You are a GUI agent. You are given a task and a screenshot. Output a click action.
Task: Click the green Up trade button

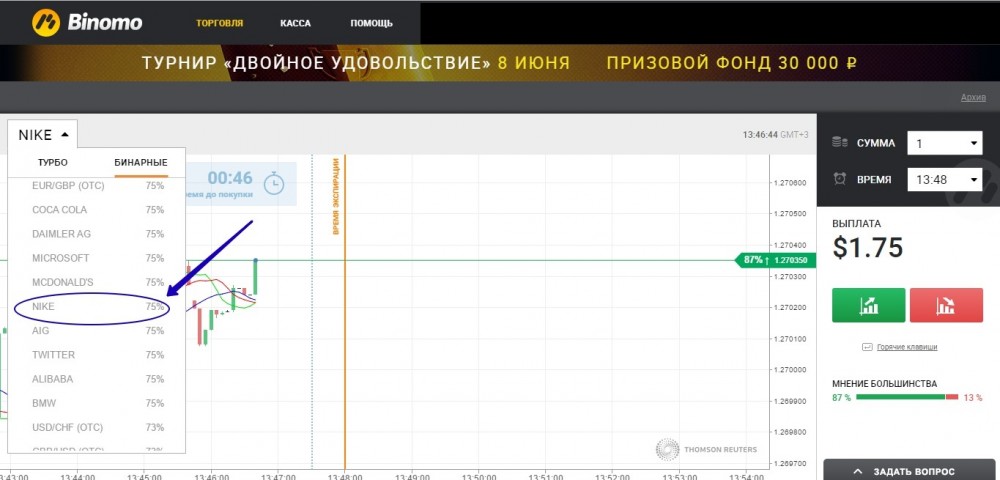pos(869,305)
